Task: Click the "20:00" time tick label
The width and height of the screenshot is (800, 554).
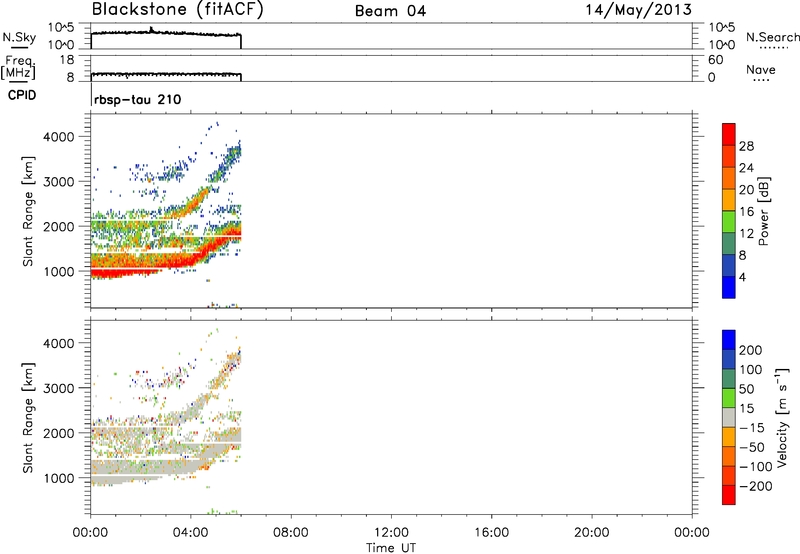Action: click(x=592, y=533)
